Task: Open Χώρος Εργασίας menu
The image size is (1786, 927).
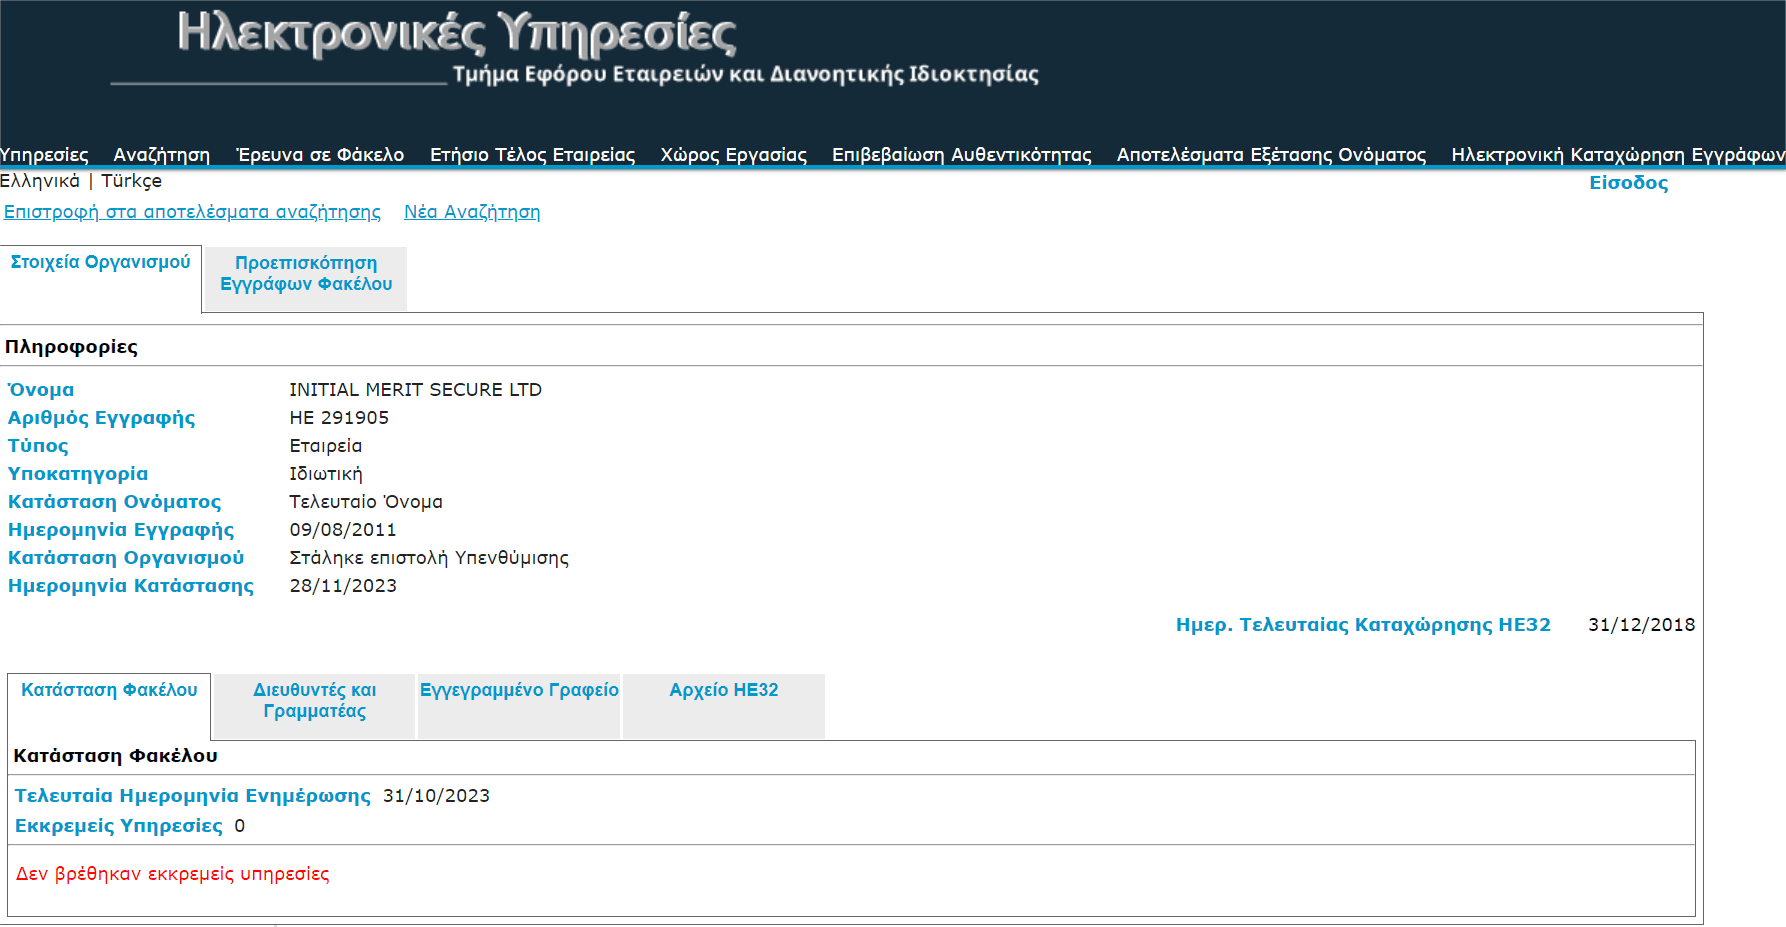Action: click(733, 155)
